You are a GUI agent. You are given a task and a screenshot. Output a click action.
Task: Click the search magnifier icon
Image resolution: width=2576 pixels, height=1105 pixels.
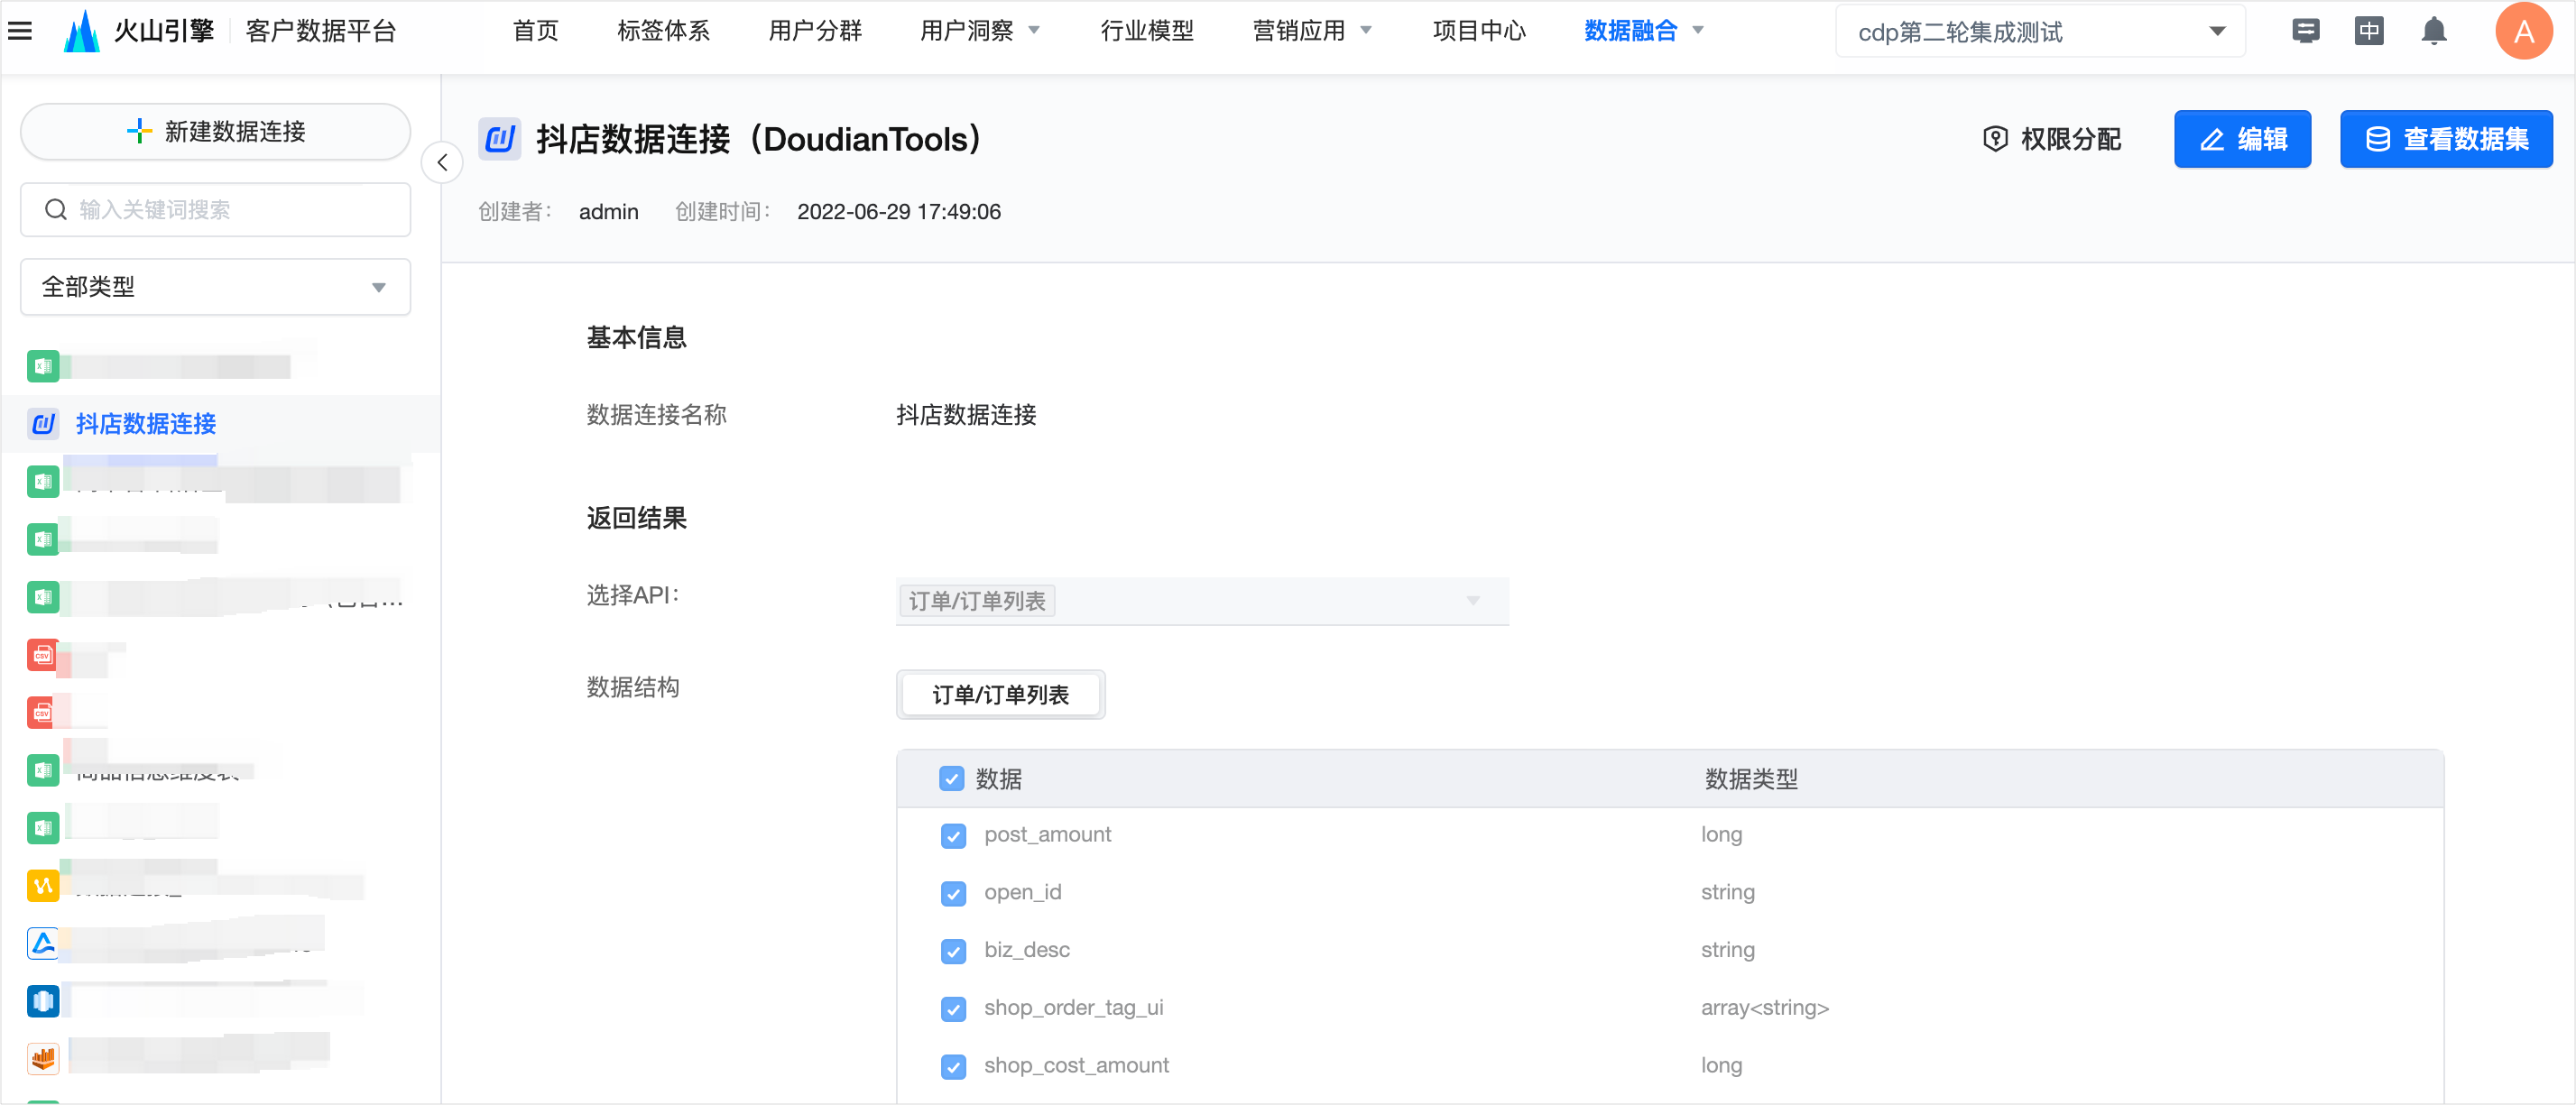click(56, 210)
